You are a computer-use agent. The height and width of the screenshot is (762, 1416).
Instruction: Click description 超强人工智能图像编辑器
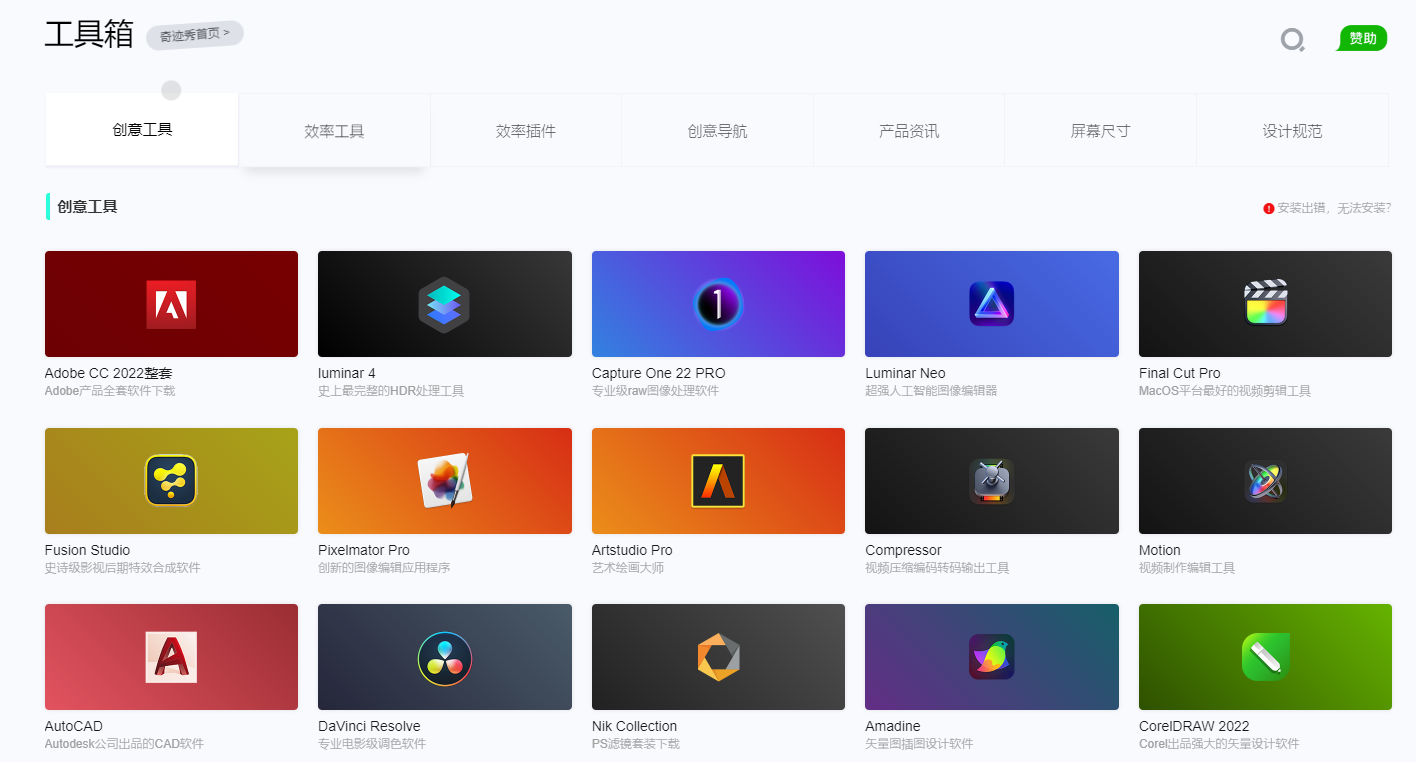[931, 391]
